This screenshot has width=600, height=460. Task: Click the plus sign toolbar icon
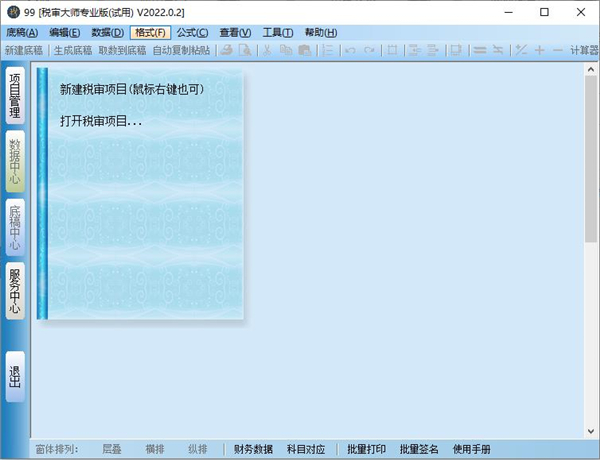540,50
